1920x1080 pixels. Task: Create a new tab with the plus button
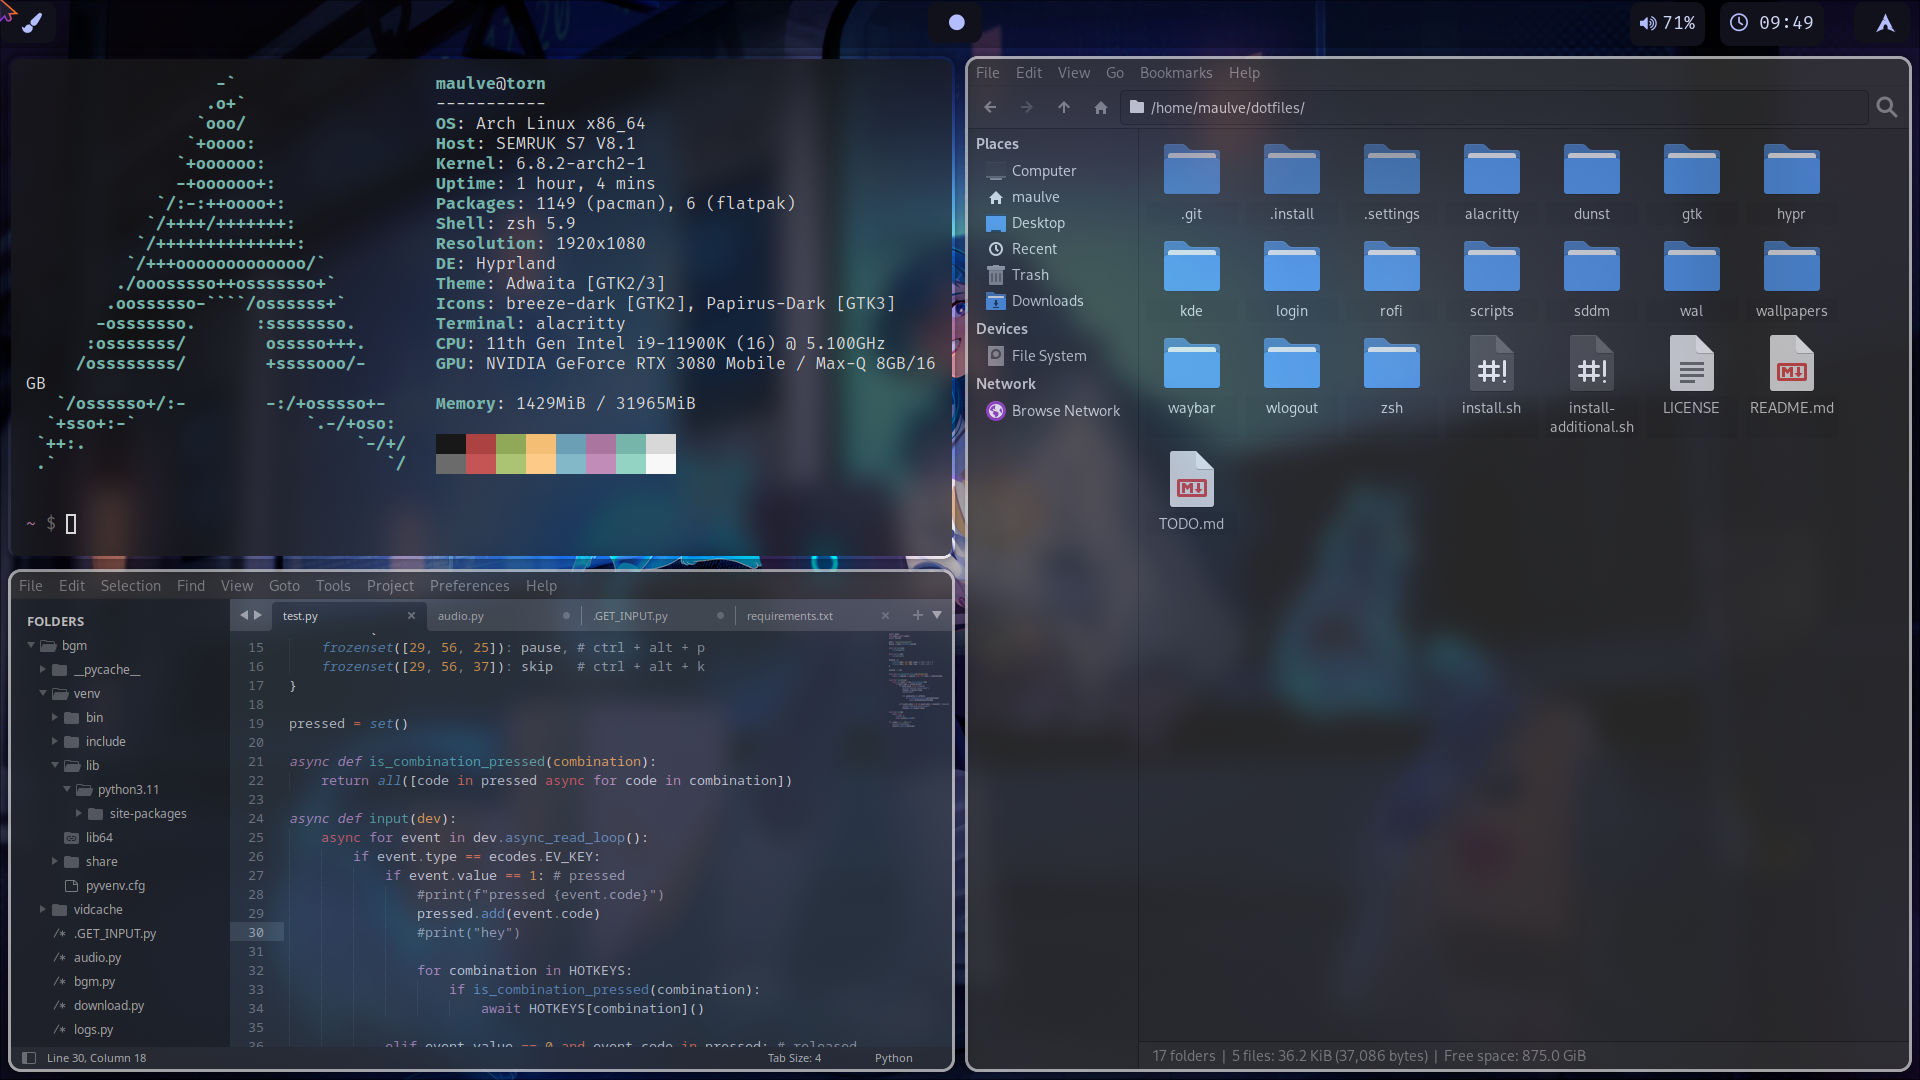click(x=917, y=615)
